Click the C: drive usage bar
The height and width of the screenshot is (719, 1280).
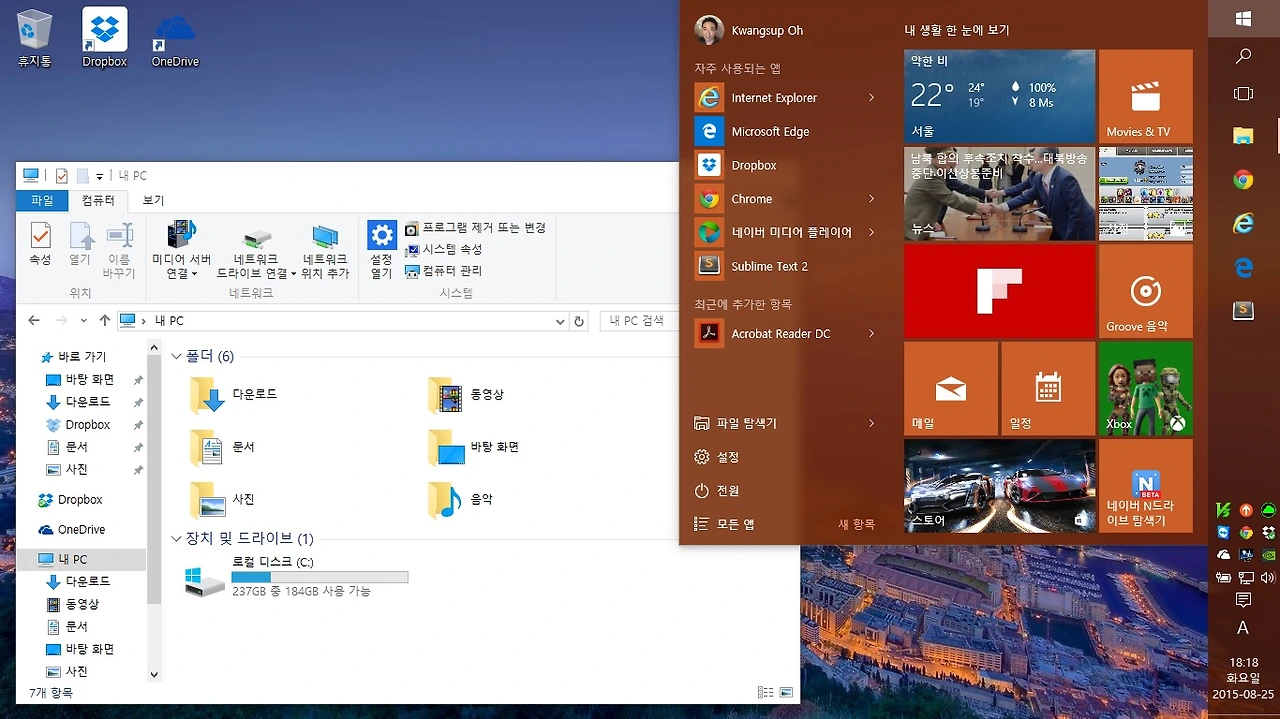(320, 577)
